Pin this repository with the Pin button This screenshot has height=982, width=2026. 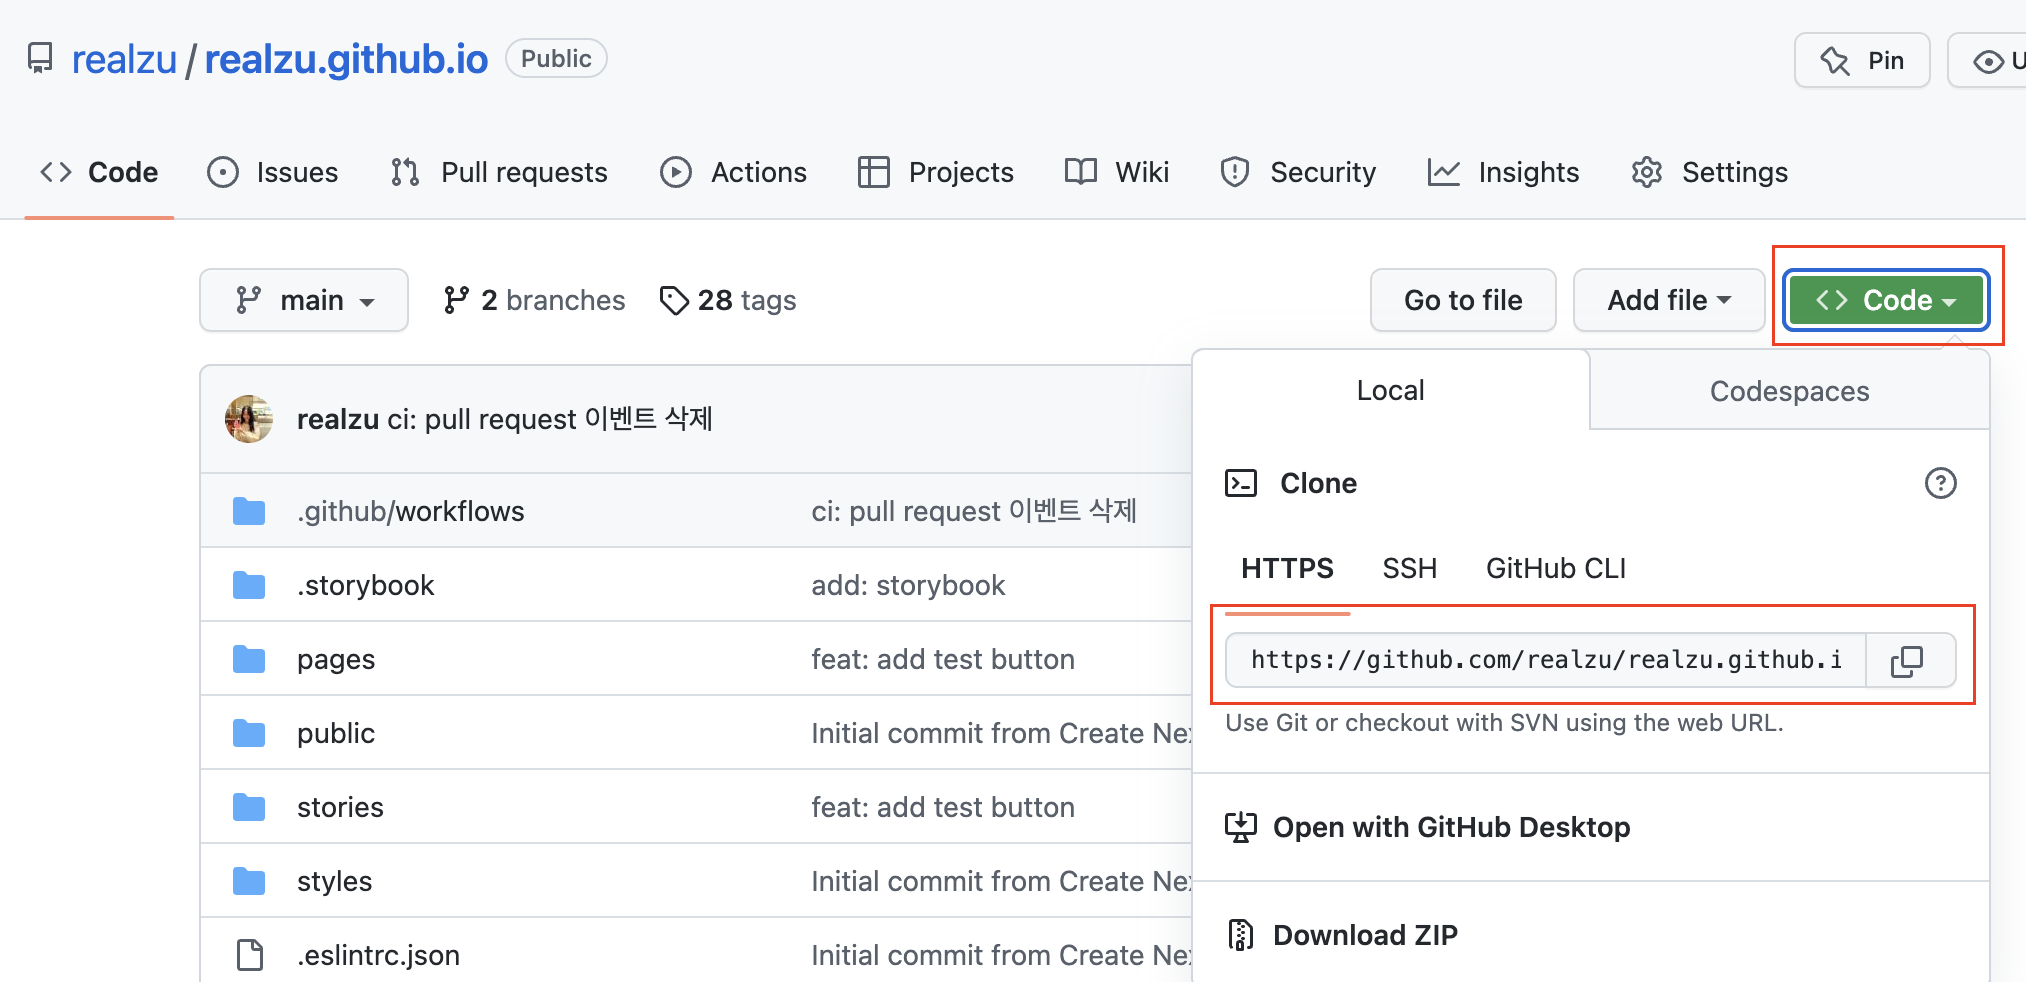(x=1862, y=60)
